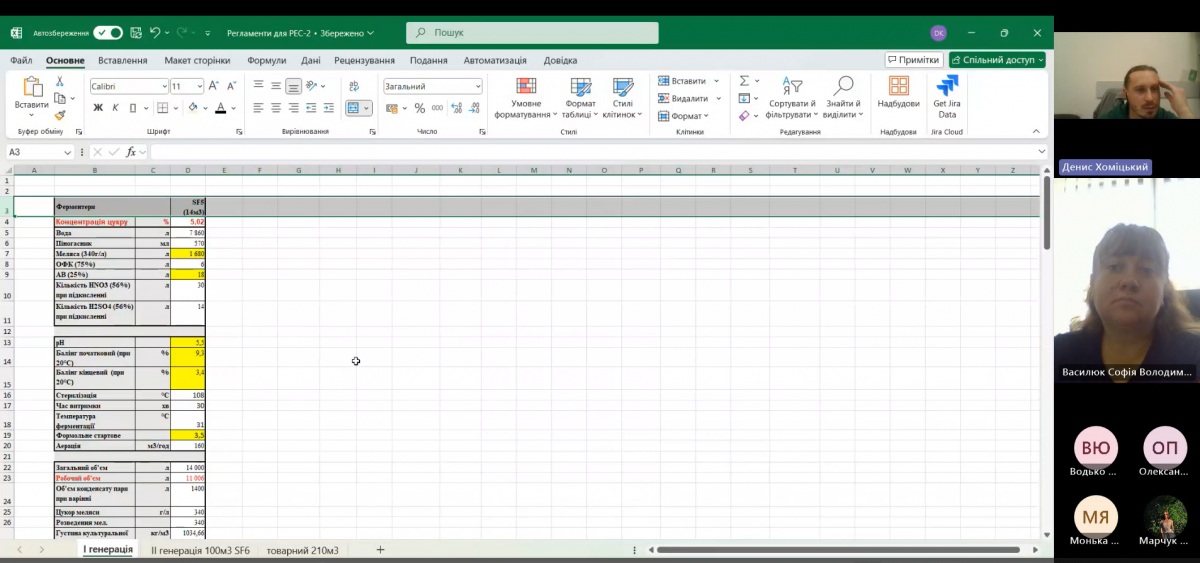Click the Примітки comments button
The width and height of the screenshot is (1200, 563).
click(x=914, y=60)
